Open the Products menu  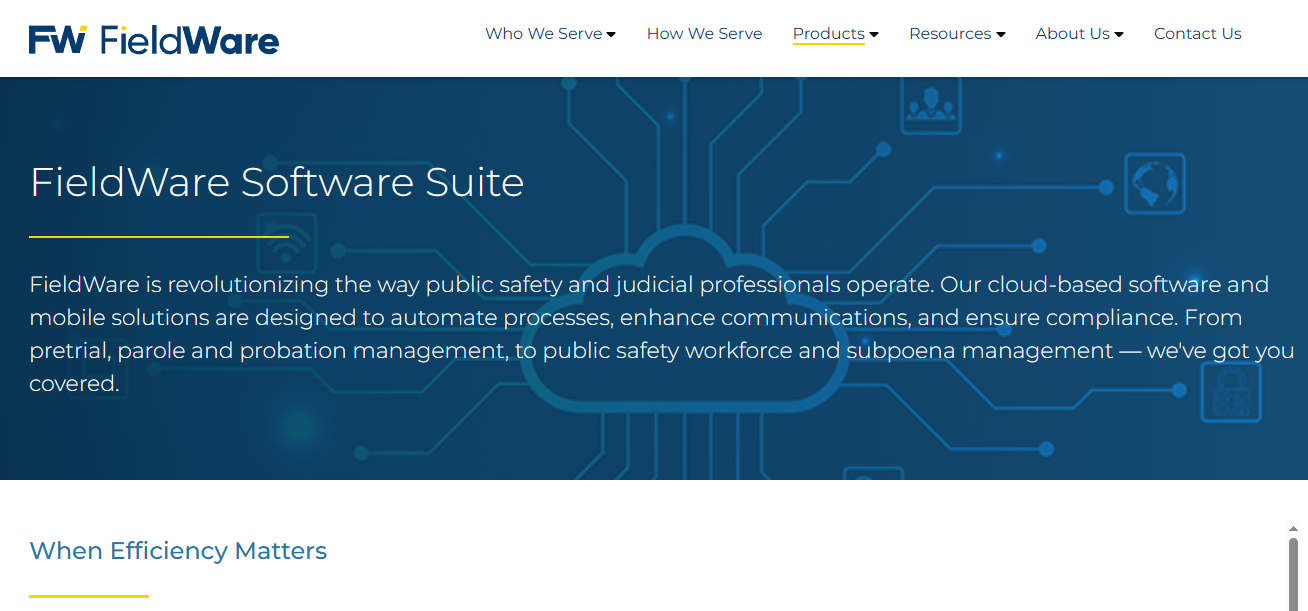(828, 34)
